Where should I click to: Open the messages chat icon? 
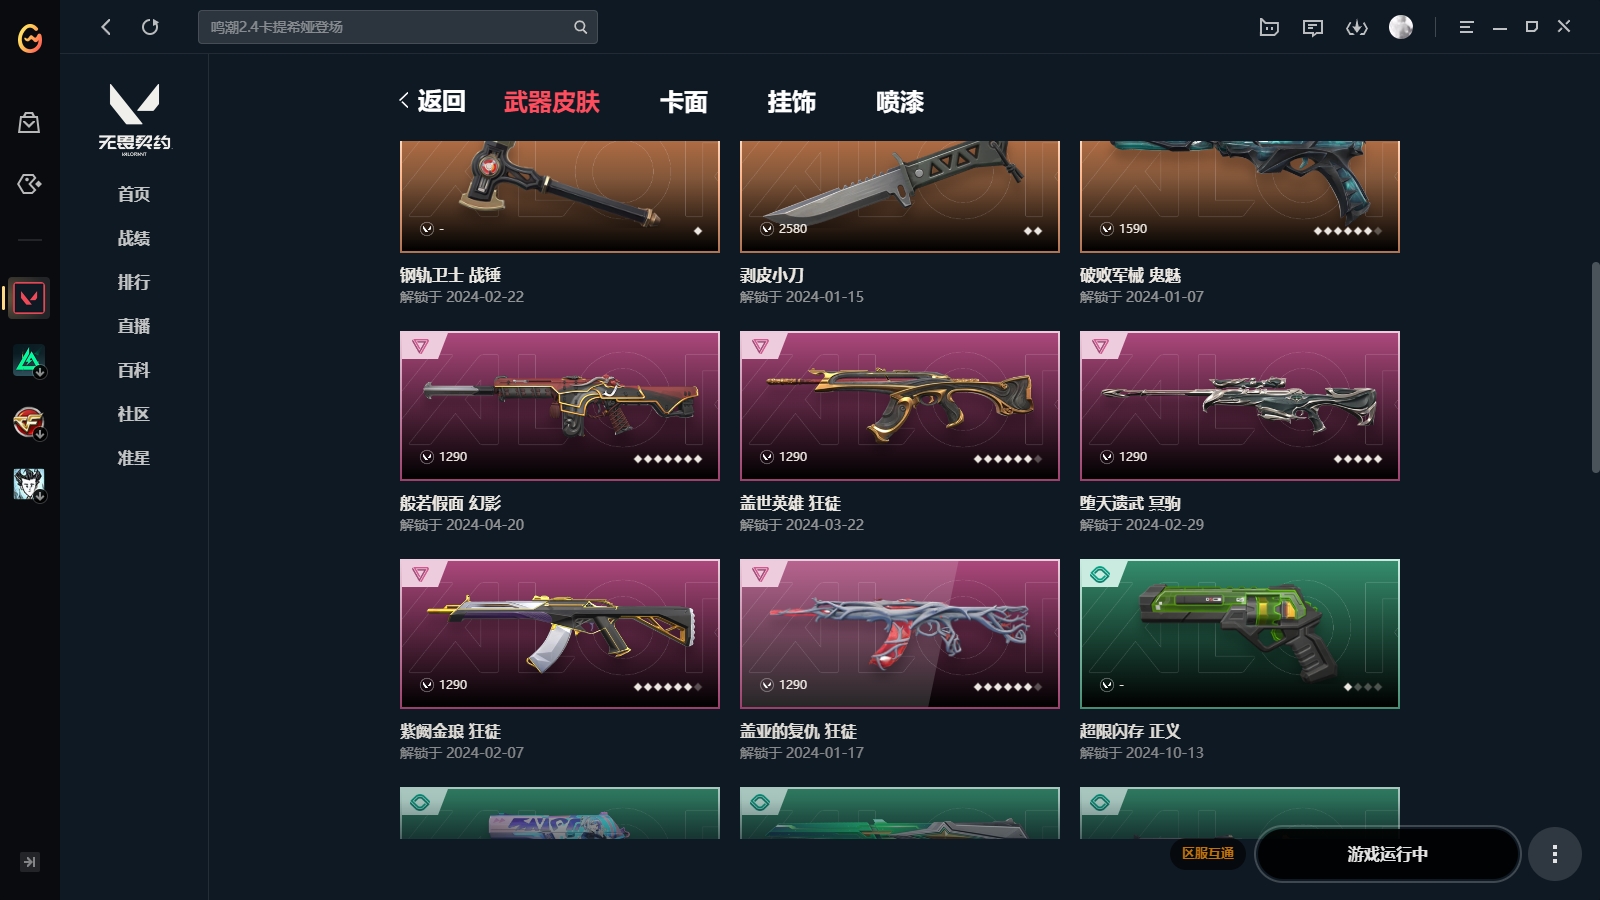pos(1313,27)
